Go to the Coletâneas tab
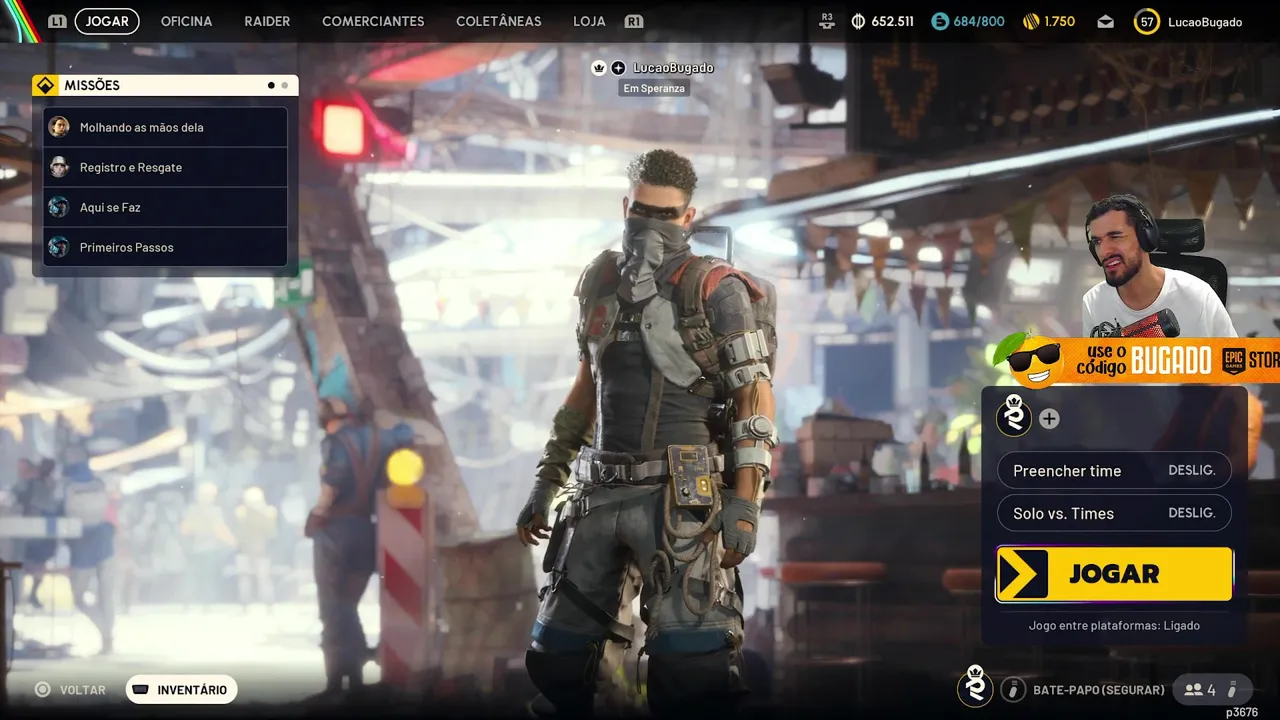1280x720 pixels. pos(499,21)
